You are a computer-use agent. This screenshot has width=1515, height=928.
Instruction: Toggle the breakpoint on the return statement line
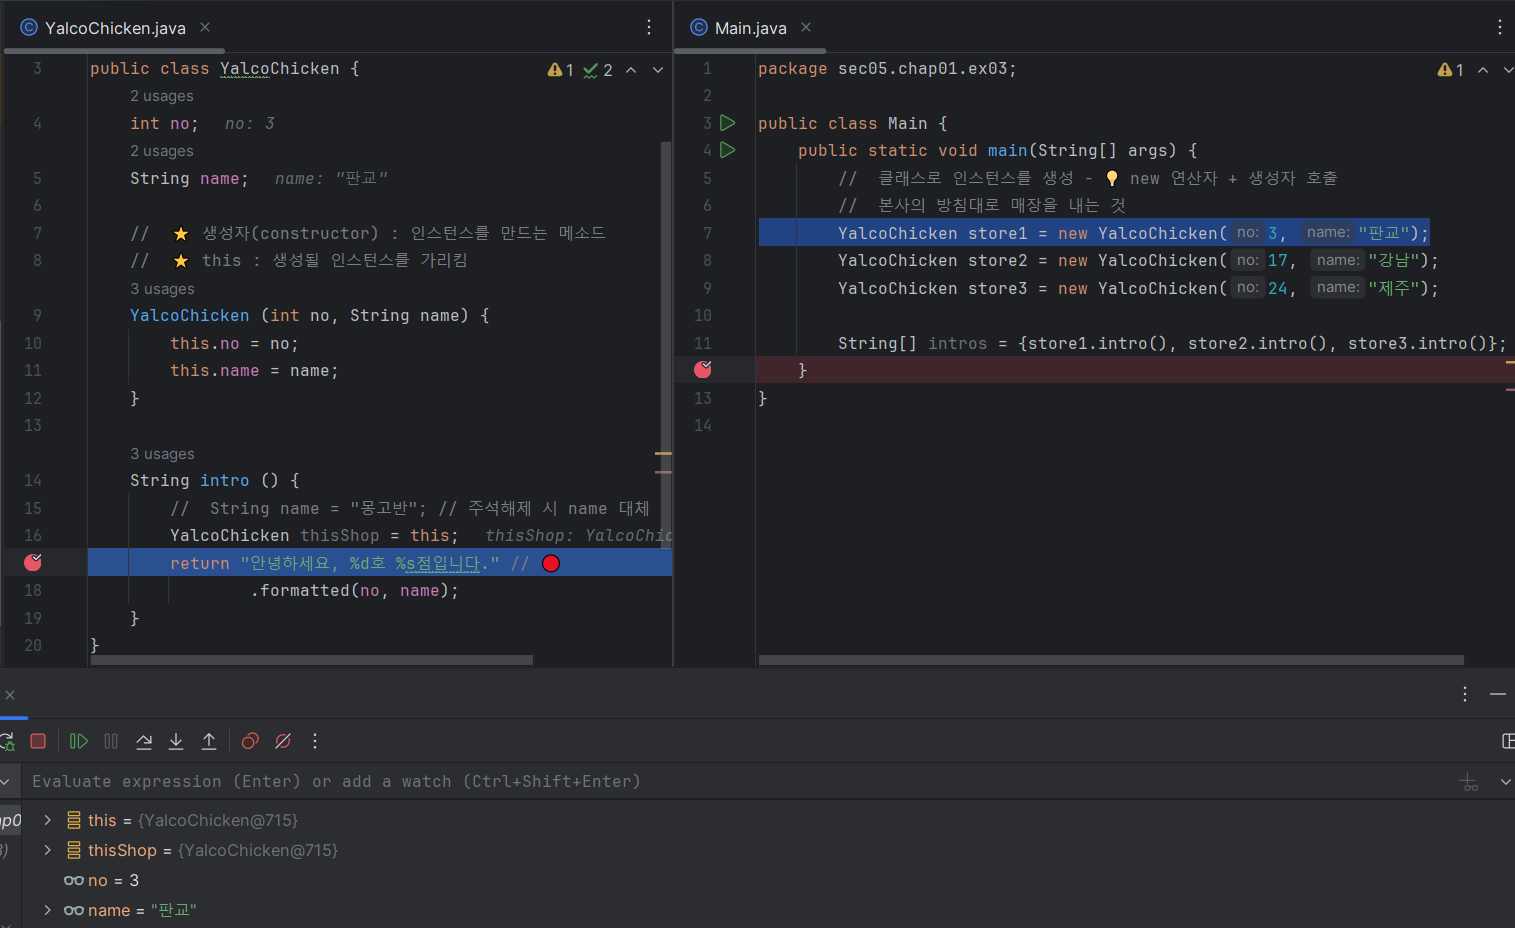pyautogui.click(x=33, y=562)
